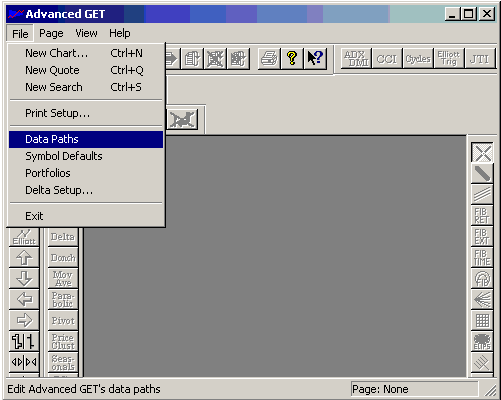This screenshot has height=400, width=501.
Task: Open the Page menu
Action: pos(51,33)
